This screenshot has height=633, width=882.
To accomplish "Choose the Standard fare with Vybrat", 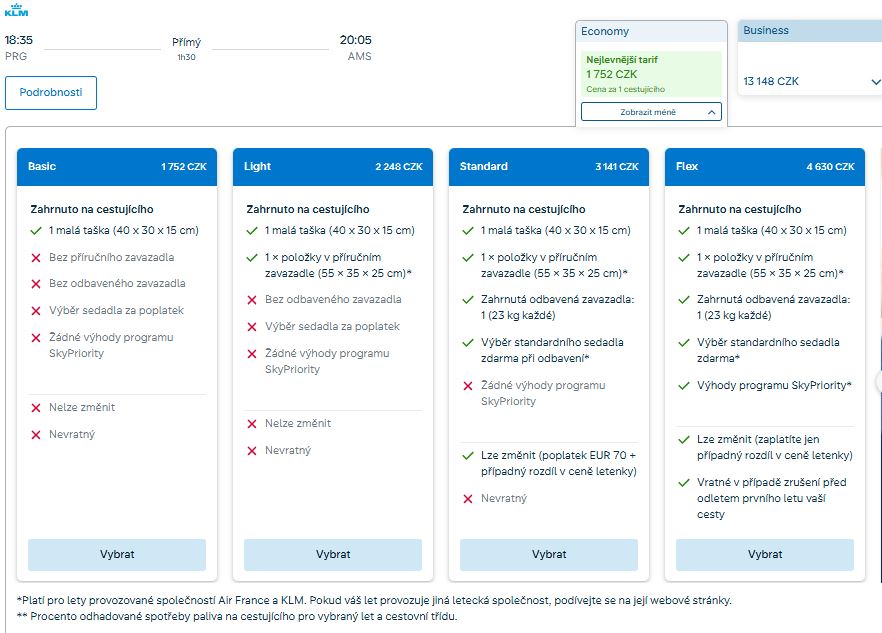I will click(x=549, y=554).
